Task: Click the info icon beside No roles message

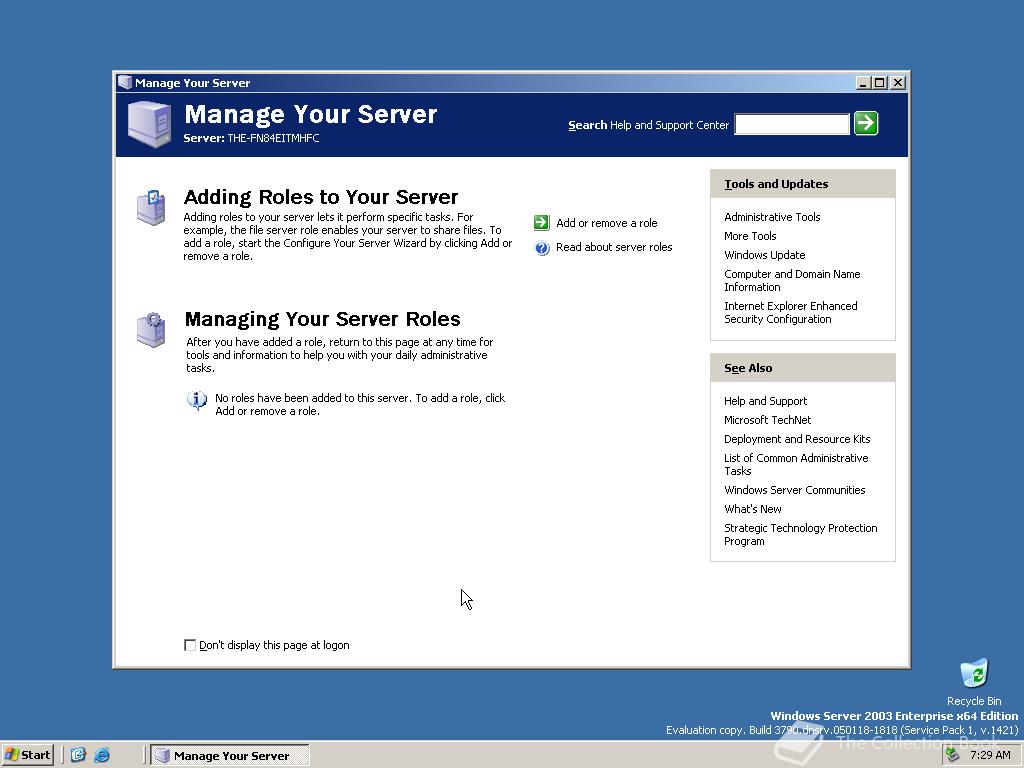Action: pos(197,400)
